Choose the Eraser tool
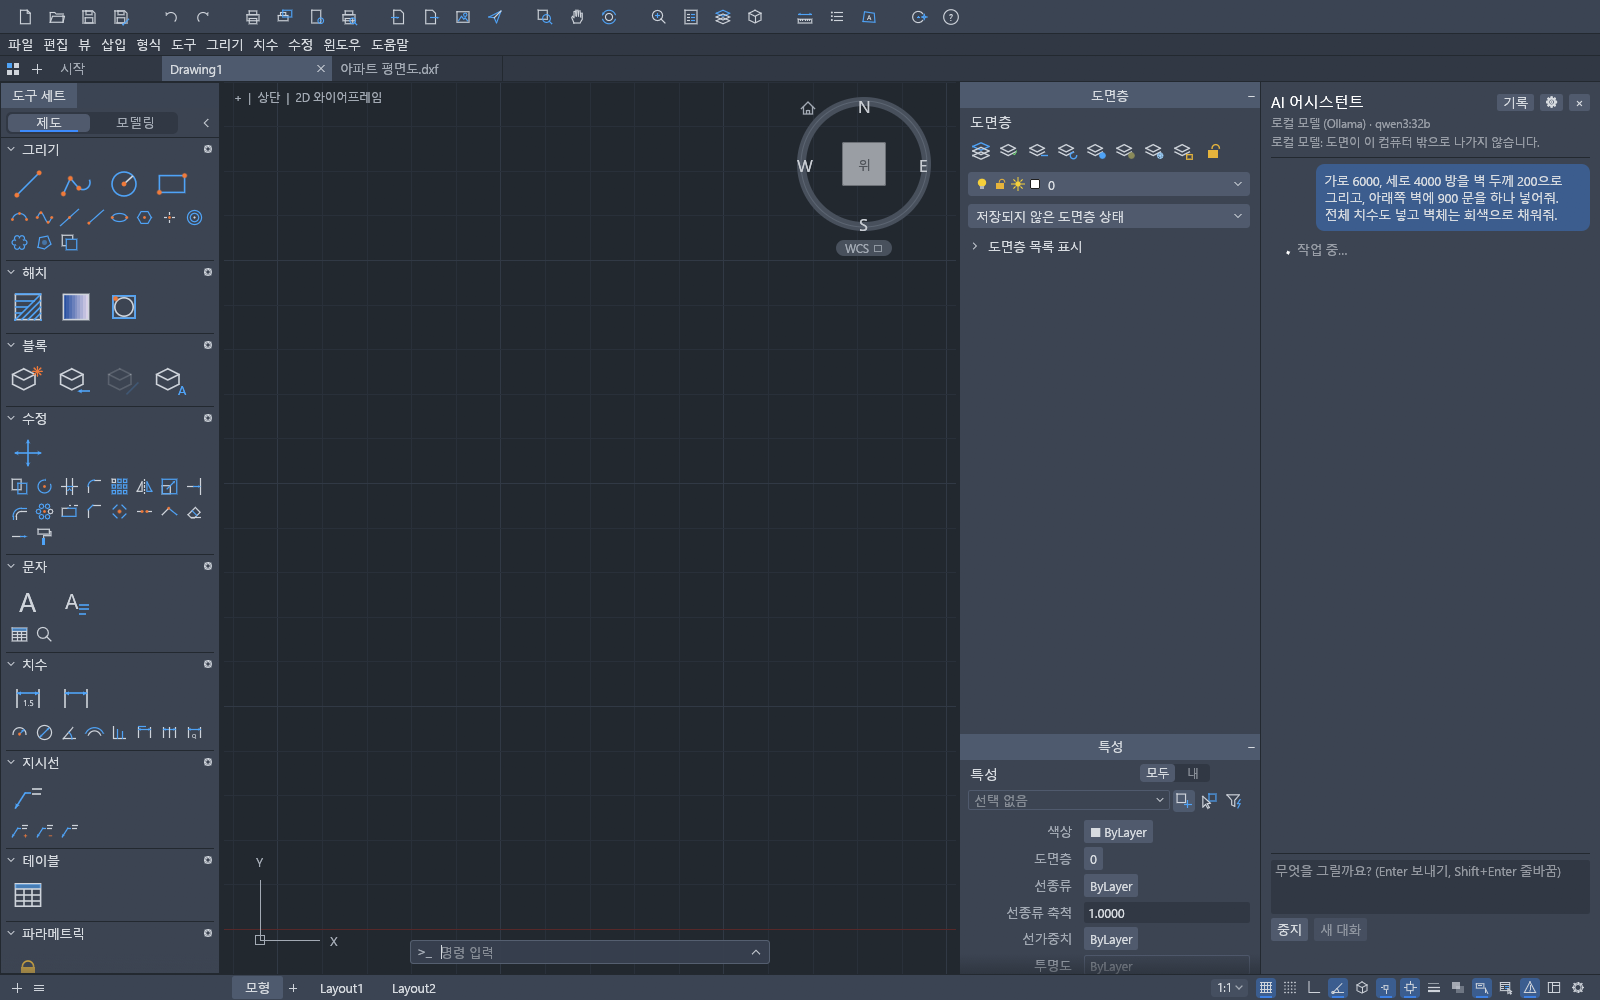1600x1000 pixels. tap(195, 512)
